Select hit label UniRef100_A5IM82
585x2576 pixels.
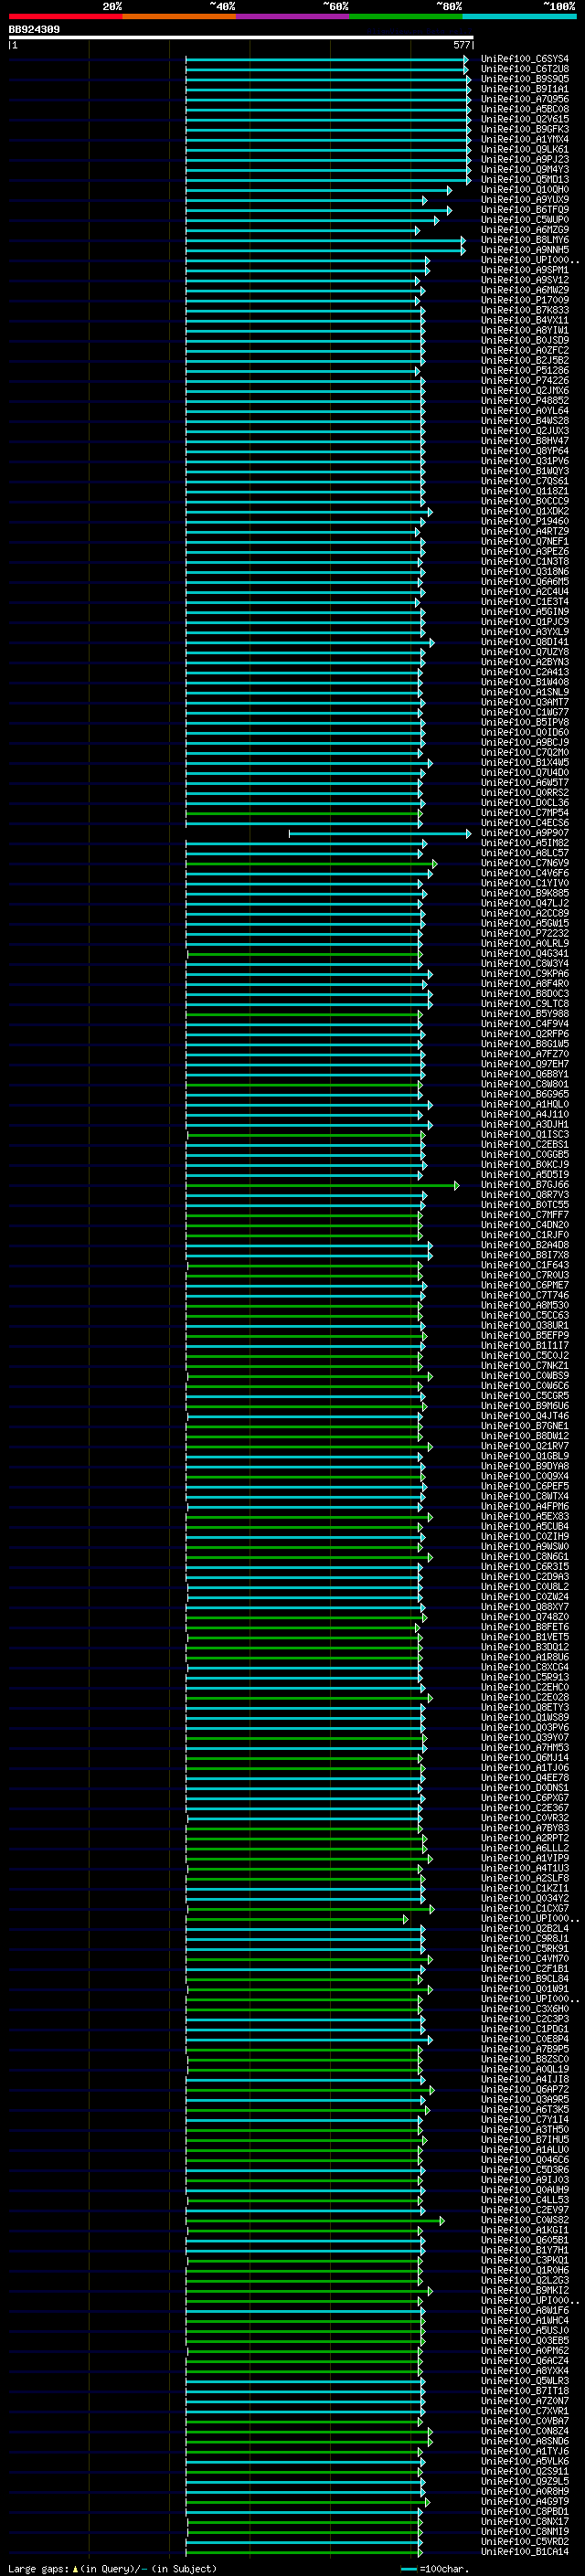[x=525, y=843]
